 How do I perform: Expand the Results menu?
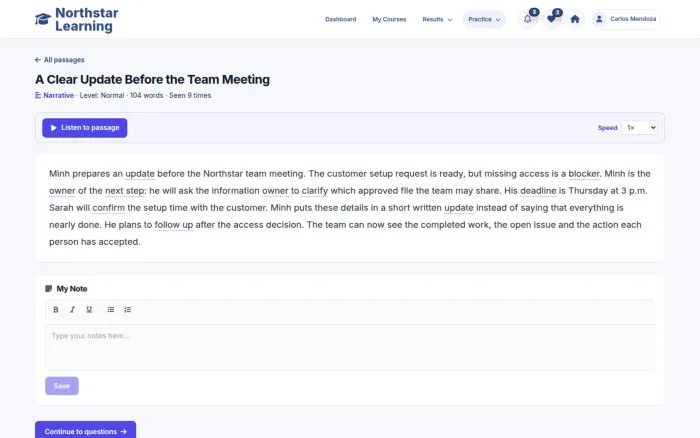tap(437, 19)
